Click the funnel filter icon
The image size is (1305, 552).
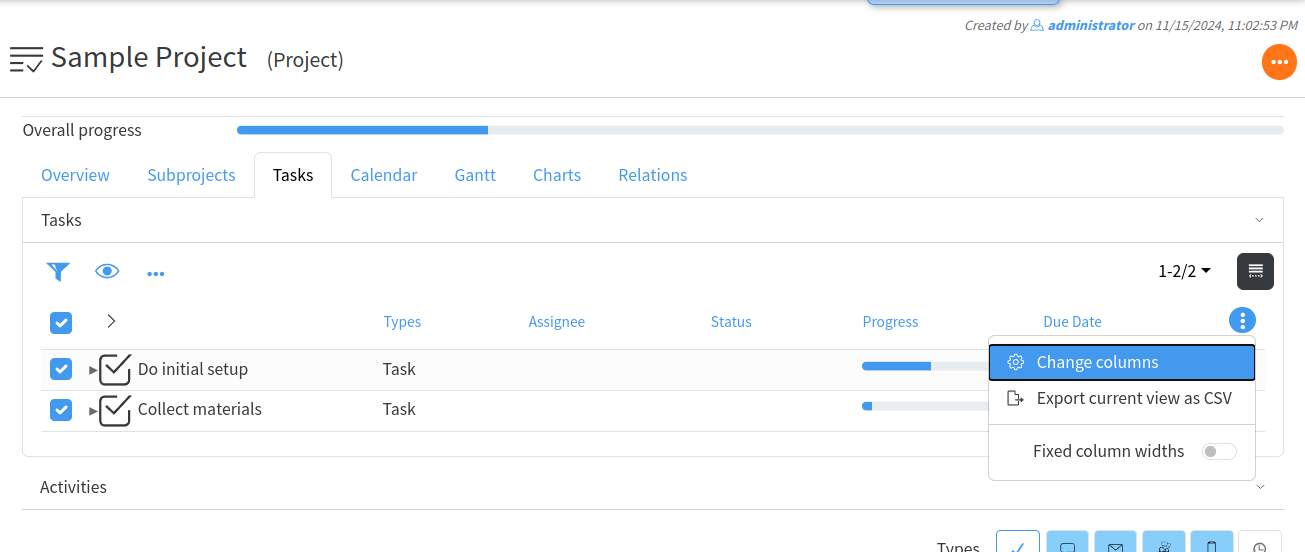59,271
